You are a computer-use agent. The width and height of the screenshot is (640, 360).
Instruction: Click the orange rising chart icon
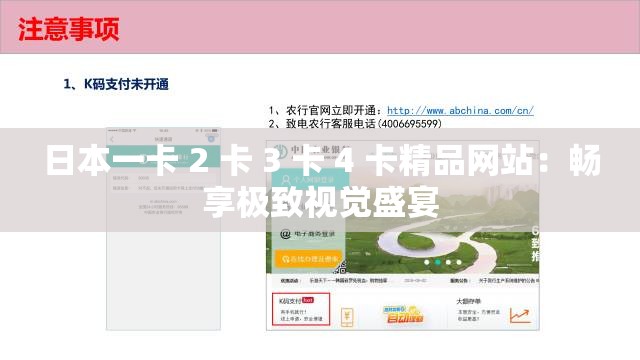click(520, 316)
